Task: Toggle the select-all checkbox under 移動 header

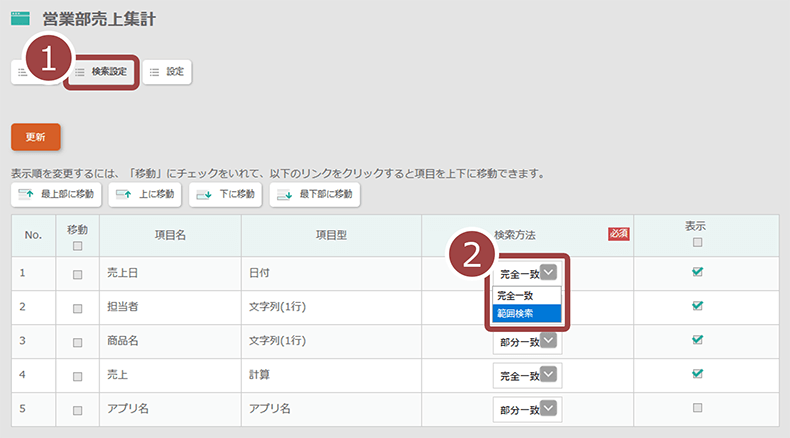Action: (77, 246)
